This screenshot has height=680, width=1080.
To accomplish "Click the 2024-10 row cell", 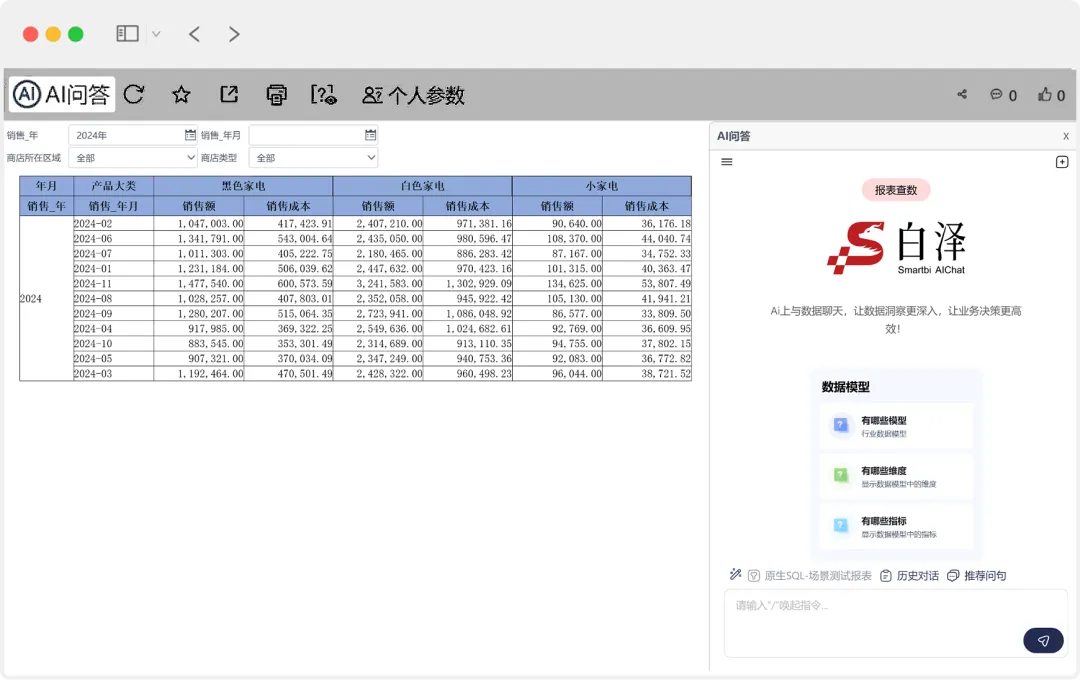I will click(x=113, y=344).
